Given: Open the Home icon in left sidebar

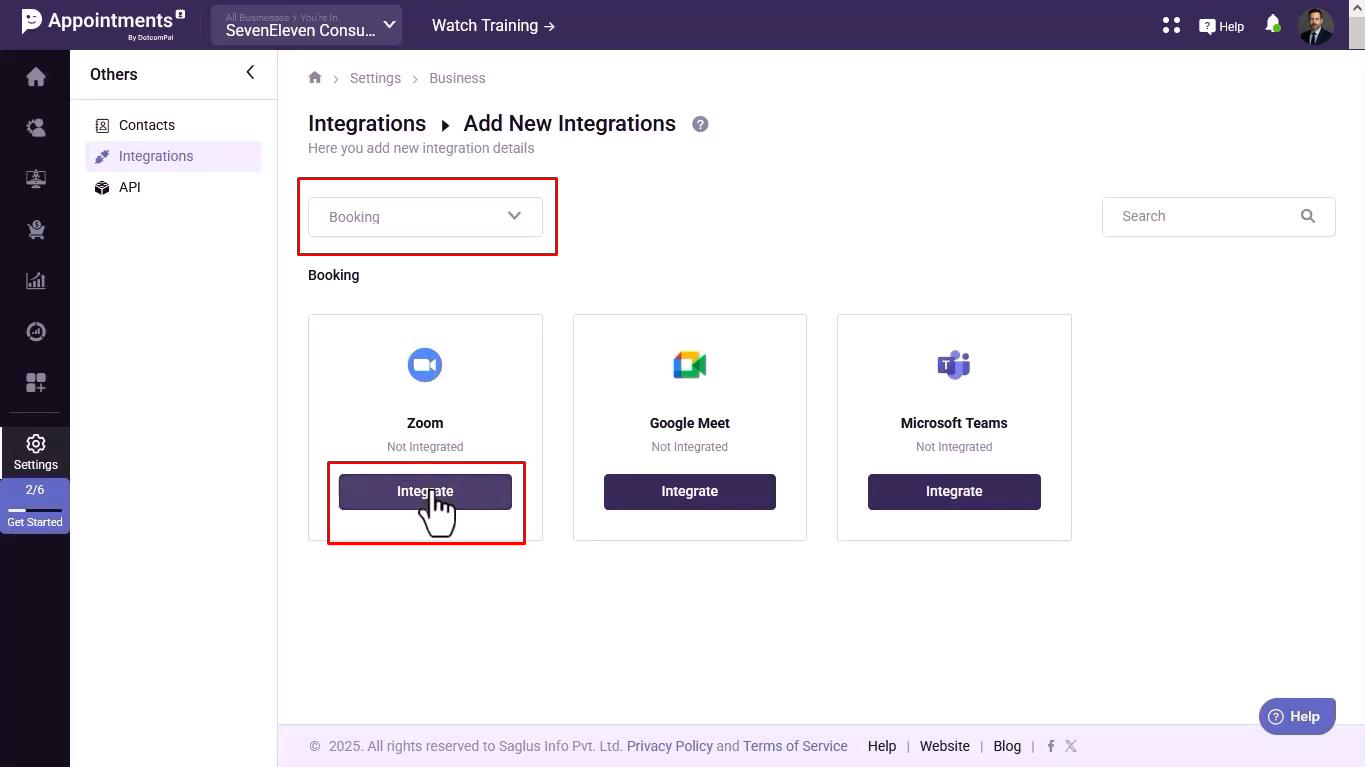Looking at the screenshot, I should 36,77.
